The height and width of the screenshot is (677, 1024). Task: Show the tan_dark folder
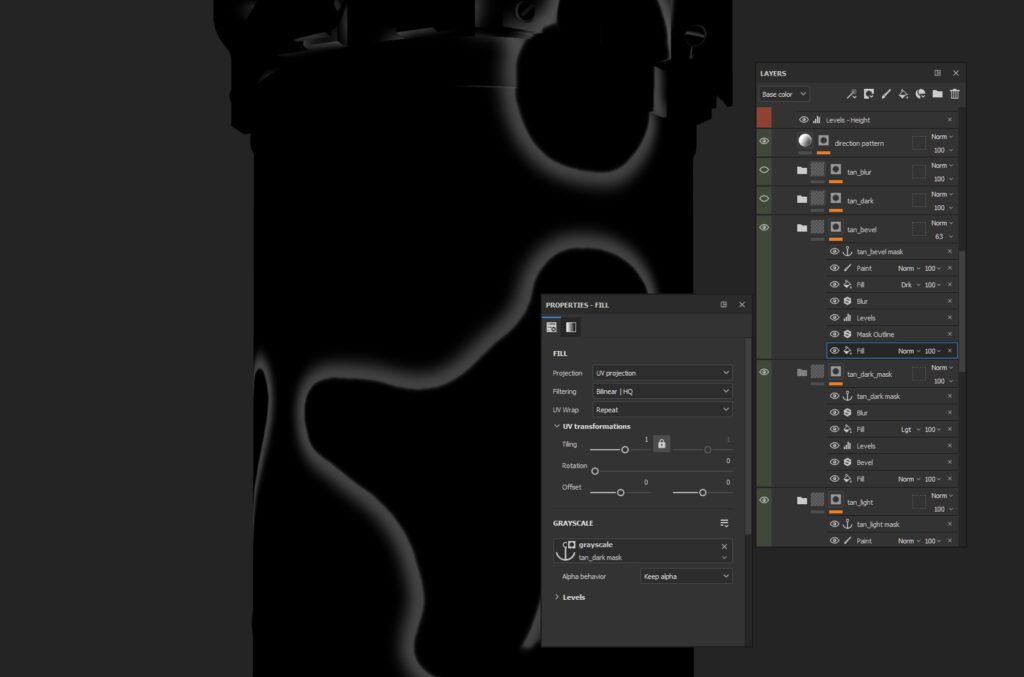(x=764, y=198)
